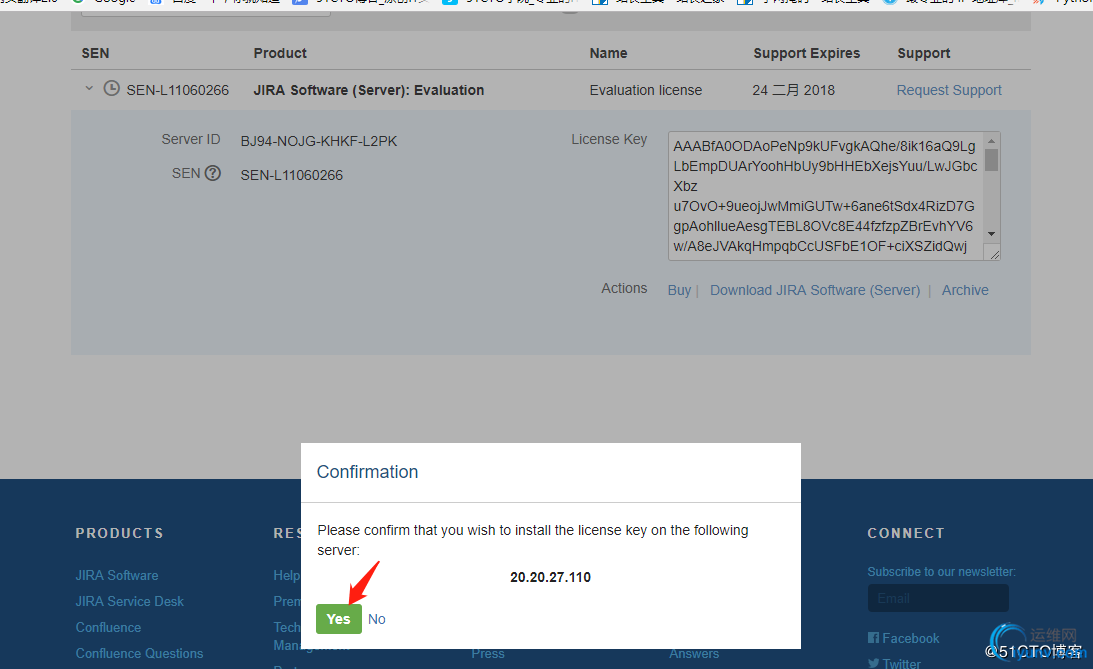This screenshot has height=669, width=1093.
Task: Click the Support column header
Action: [x=924, y=53]
